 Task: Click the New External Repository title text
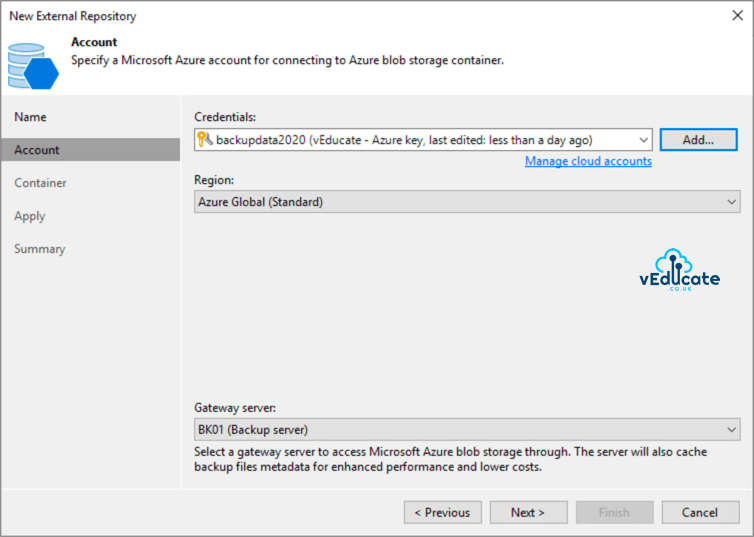point(73,16)
